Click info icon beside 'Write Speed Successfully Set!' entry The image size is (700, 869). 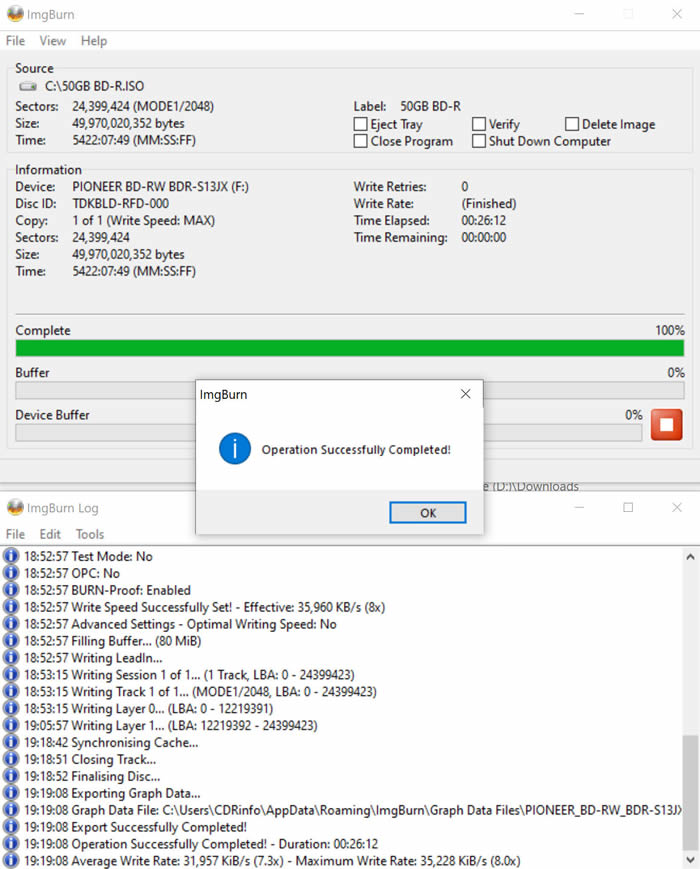11,607
